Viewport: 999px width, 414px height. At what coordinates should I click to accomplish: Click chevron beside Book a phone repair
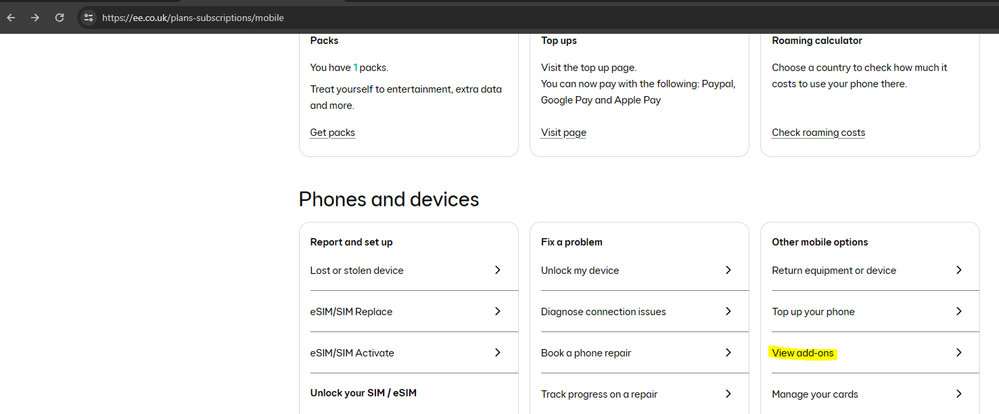pyautogui.click(x=728, y=353)
